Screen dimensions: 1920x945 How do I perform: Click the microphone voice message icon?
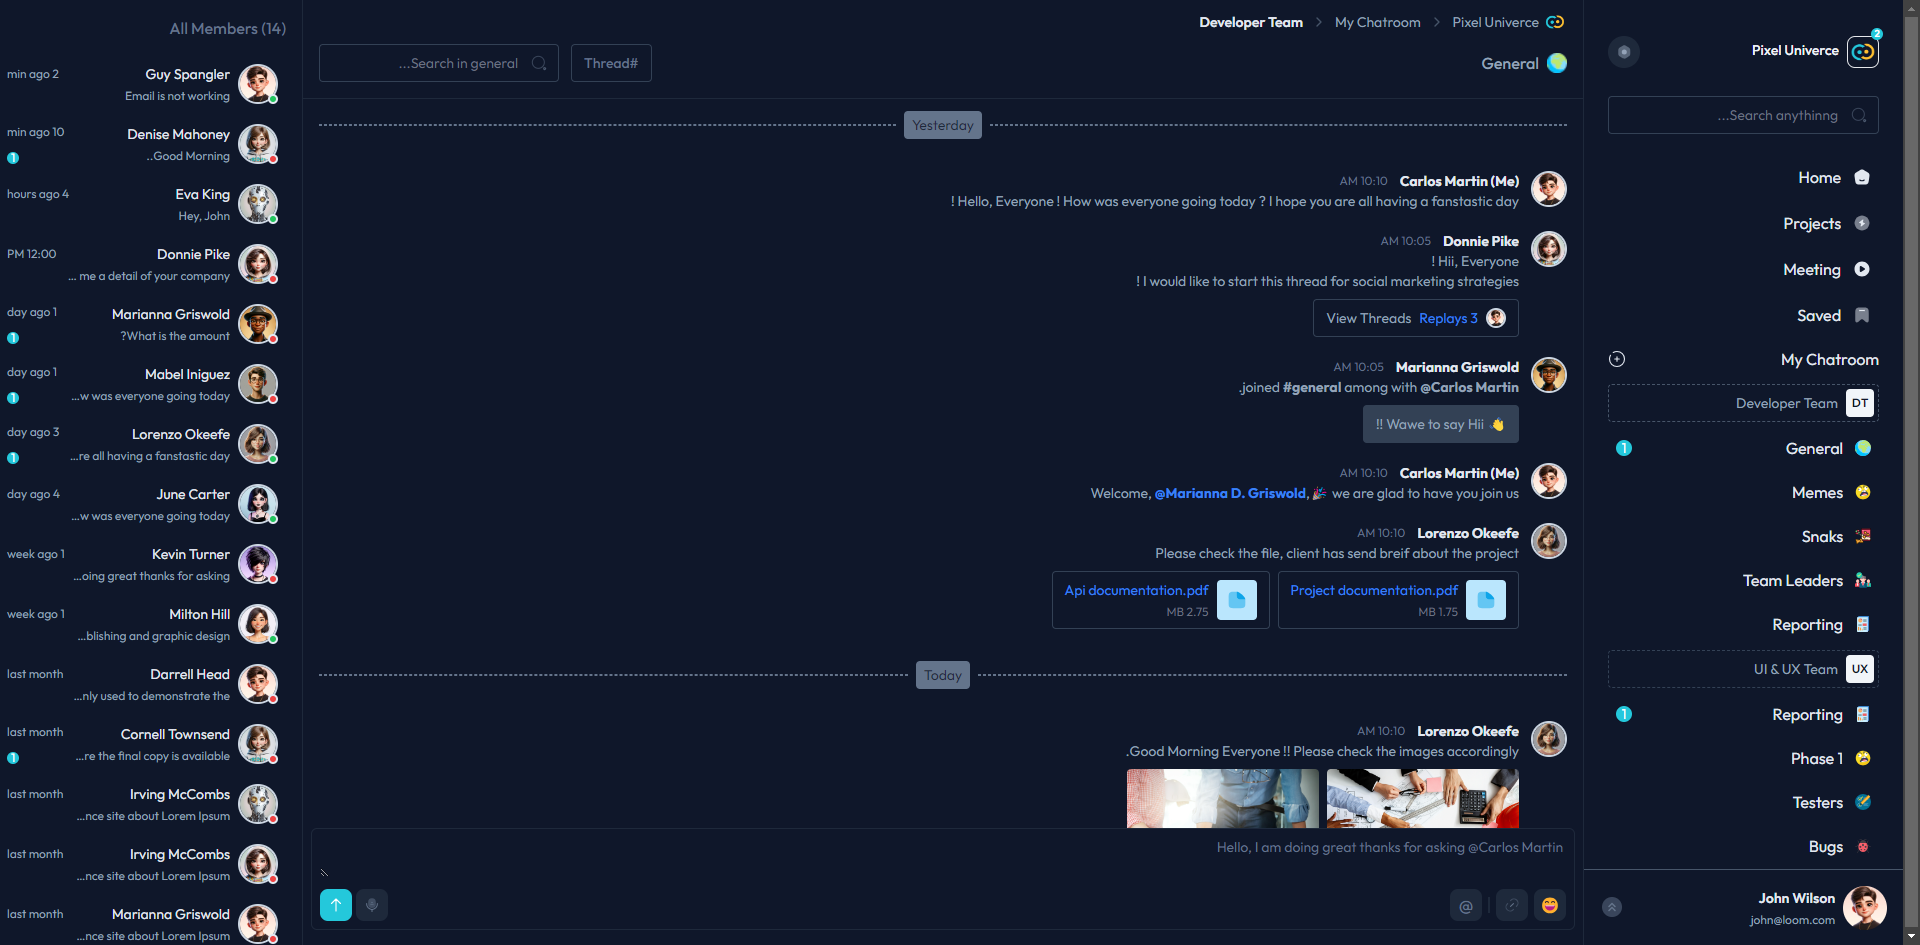[372, 905]
